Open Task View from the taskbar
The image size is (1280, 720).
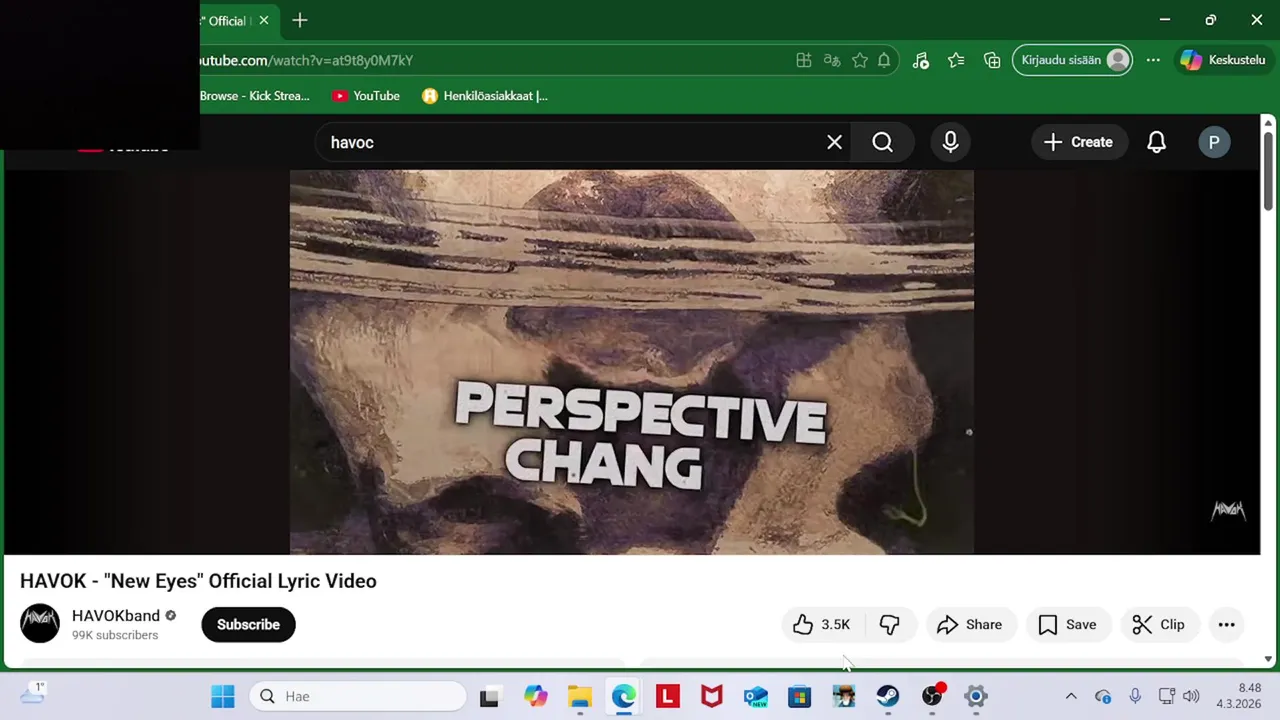point(489,696)
